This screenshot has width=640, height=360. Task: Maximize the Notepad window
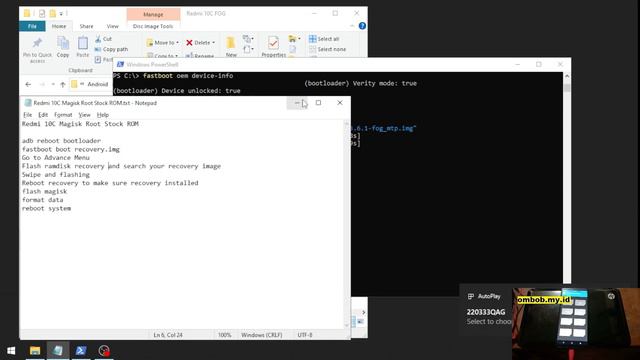coord(318,103)
